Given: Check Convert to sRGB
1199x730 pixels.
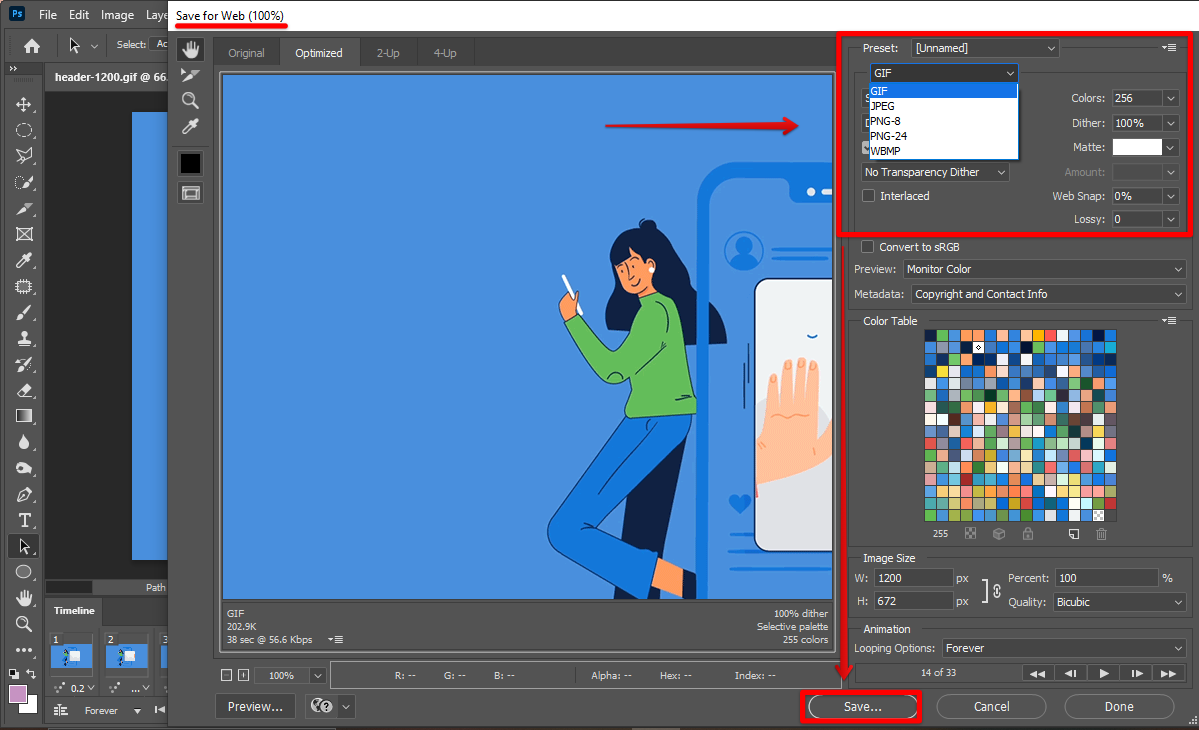Looking at the screenshot, I should point(869,247).
